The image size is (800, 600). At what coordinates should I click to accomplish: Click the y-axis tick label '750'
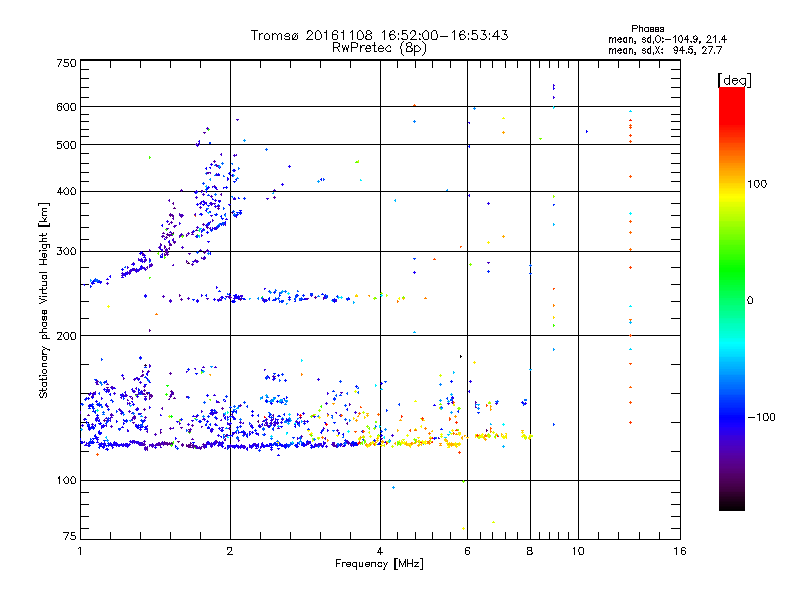pos(66,63)
